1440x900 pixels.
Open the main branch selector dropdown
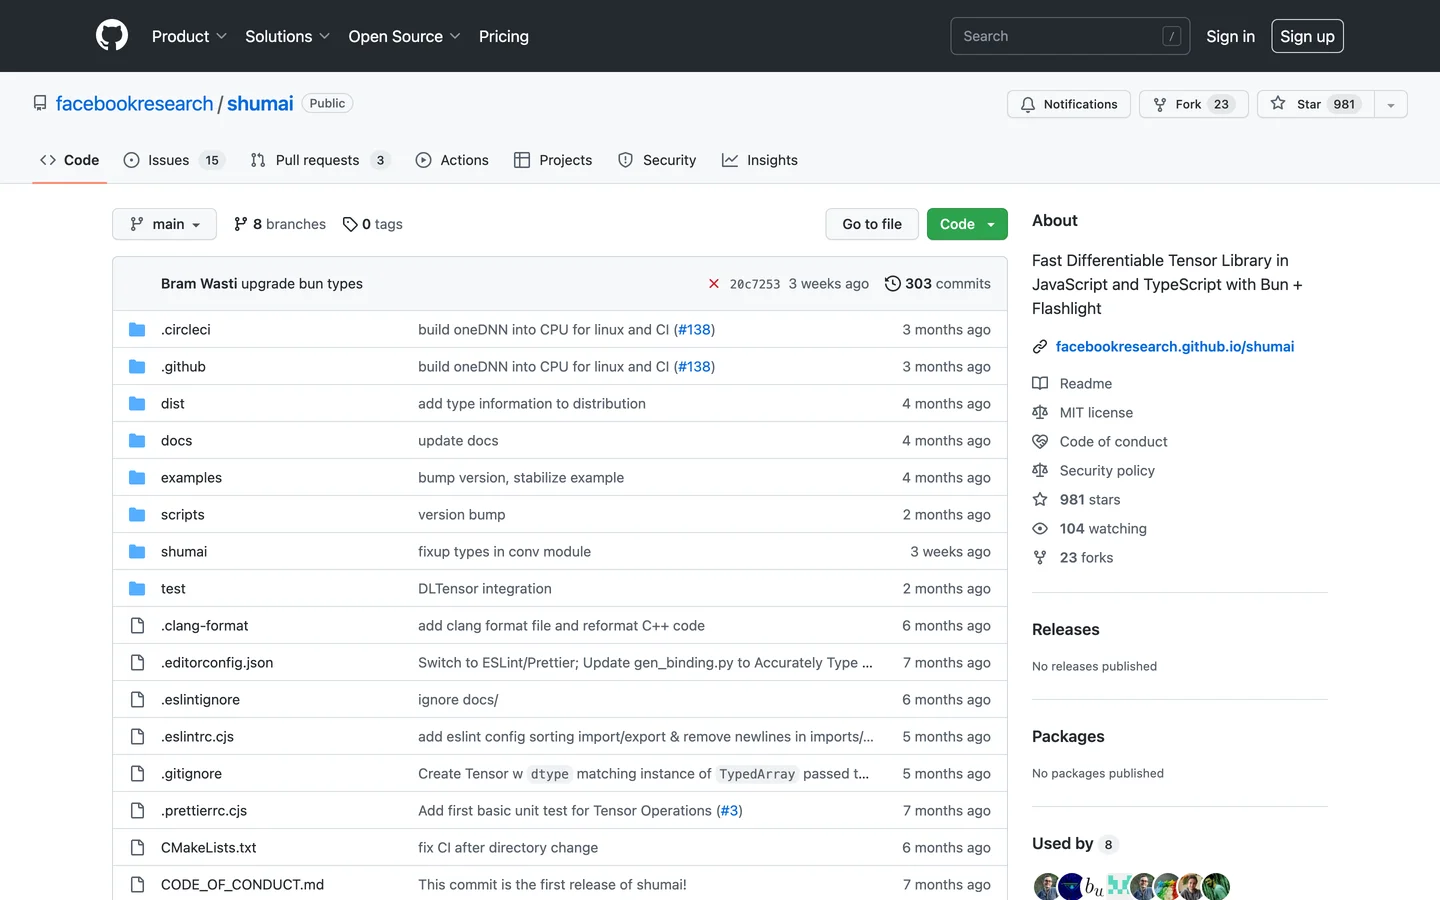click(164, 224)
